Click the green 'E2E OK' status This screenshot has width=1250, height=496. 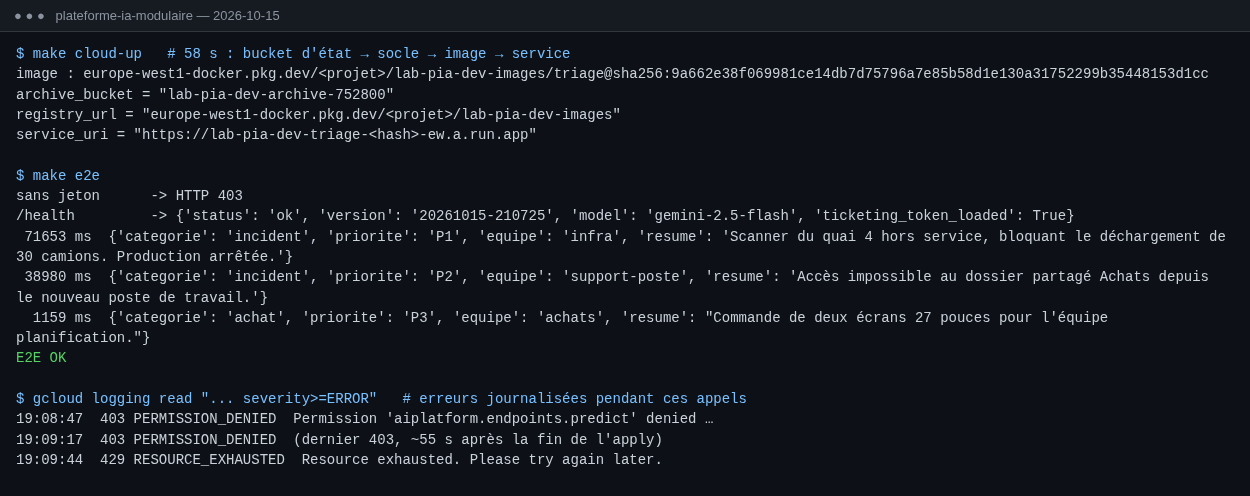pyautogui.click(x=41, y=358)
